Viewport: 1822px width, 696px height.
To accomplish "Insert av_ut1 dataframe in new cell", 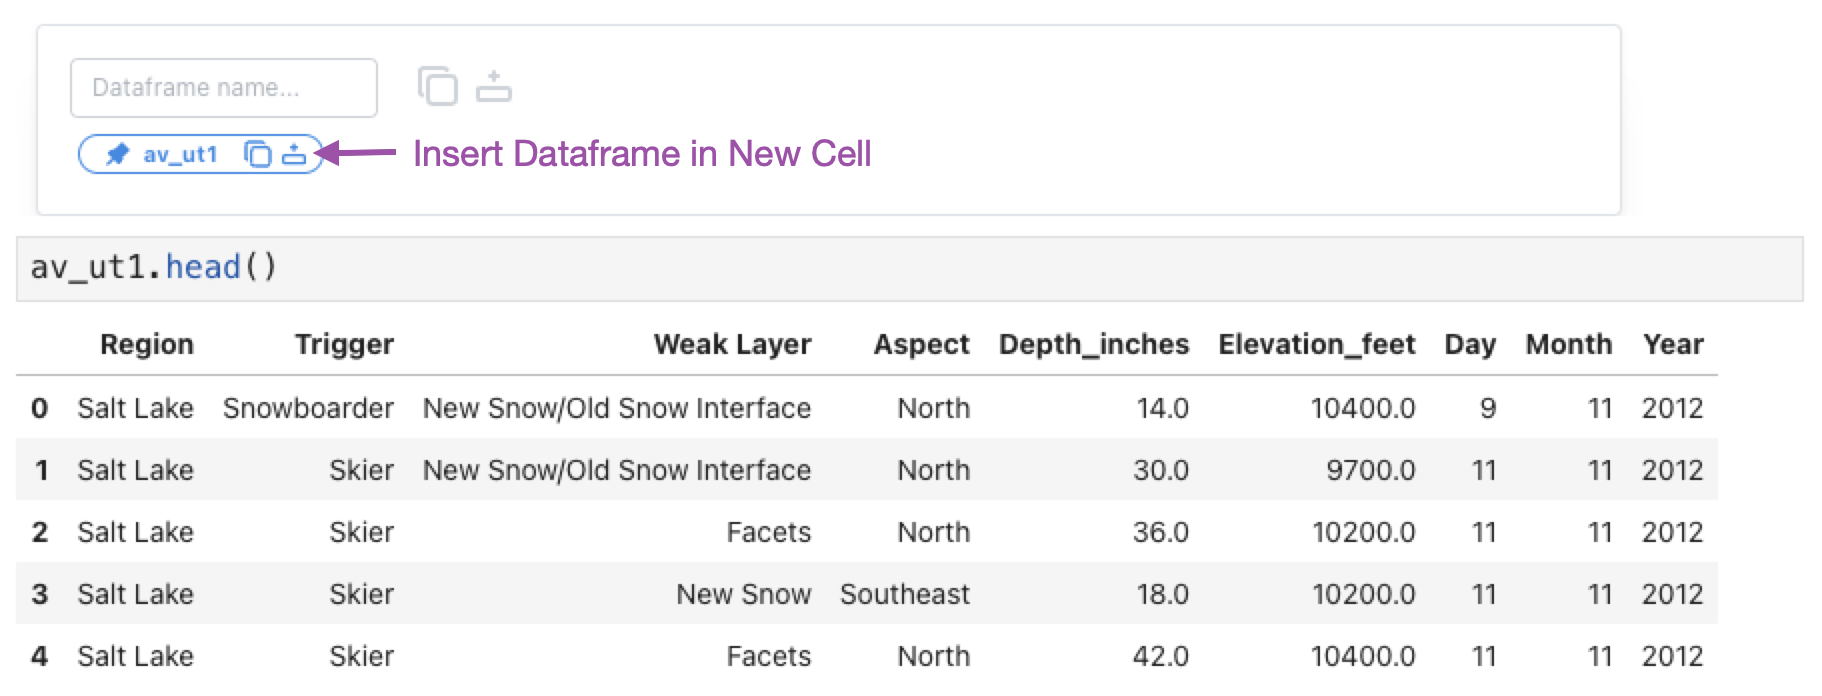I will click(x=294, y=154).
